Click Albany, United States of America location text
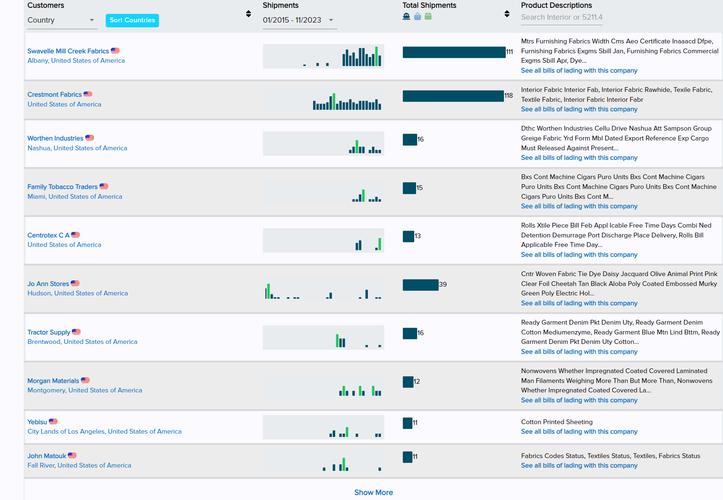 [x=76, y=60]
